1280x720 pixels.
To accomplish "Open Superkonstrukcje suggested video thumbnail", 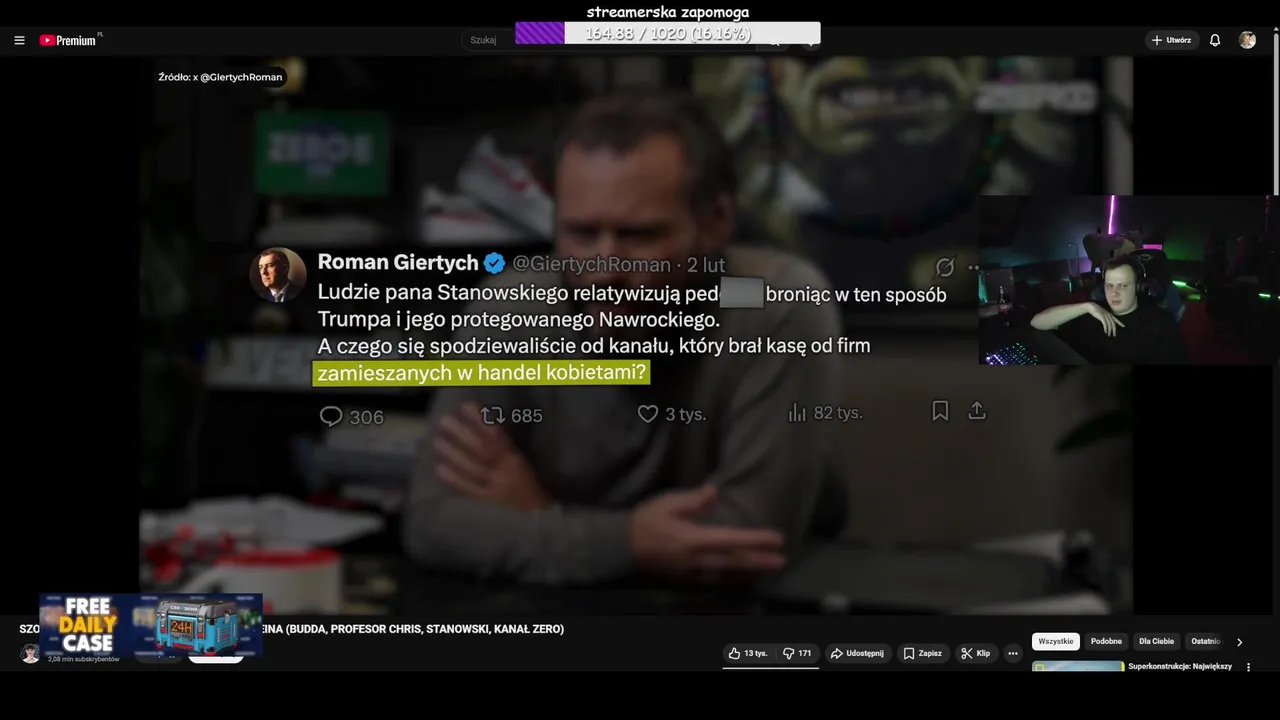I will [x=1077, y=666].
